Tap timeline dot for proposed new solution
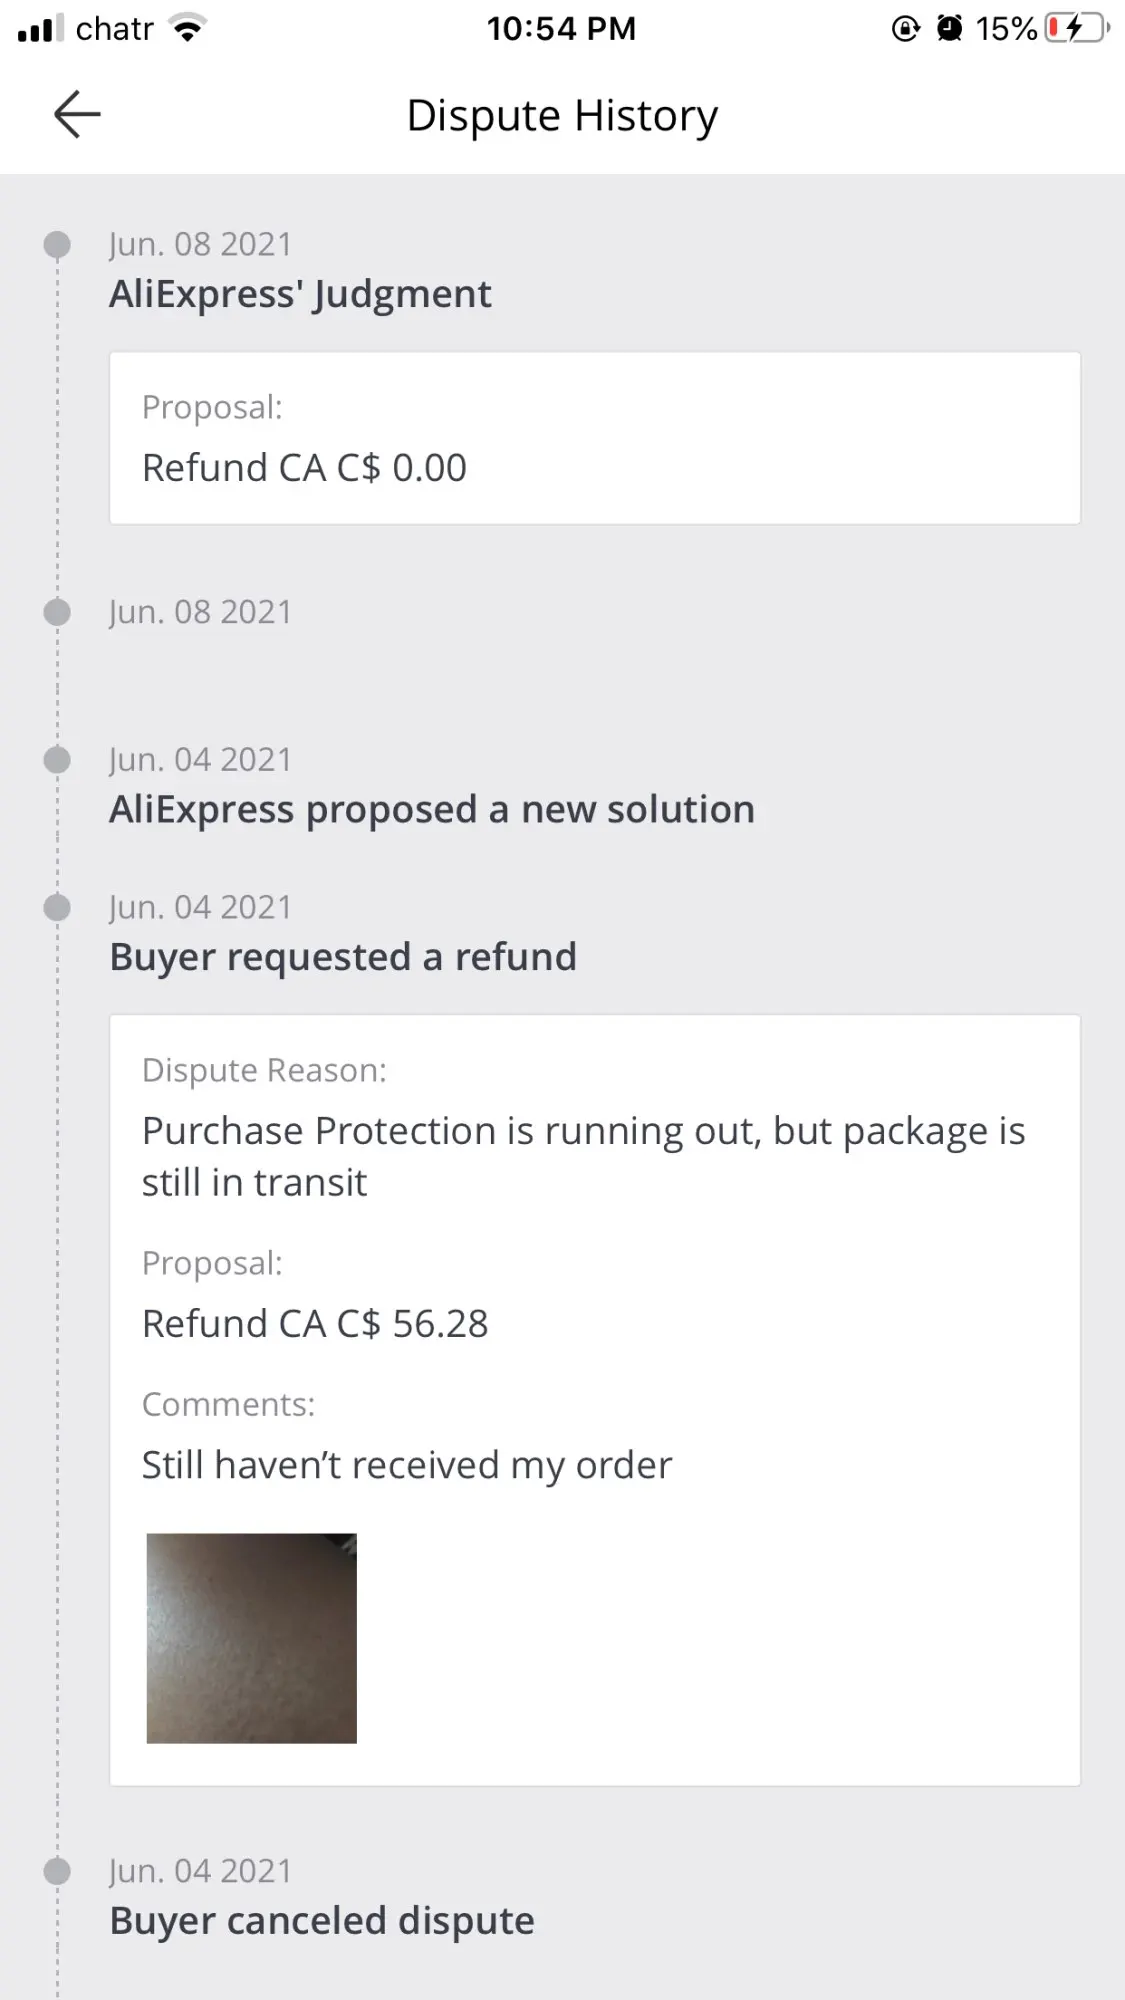 (x=58, y=760)
